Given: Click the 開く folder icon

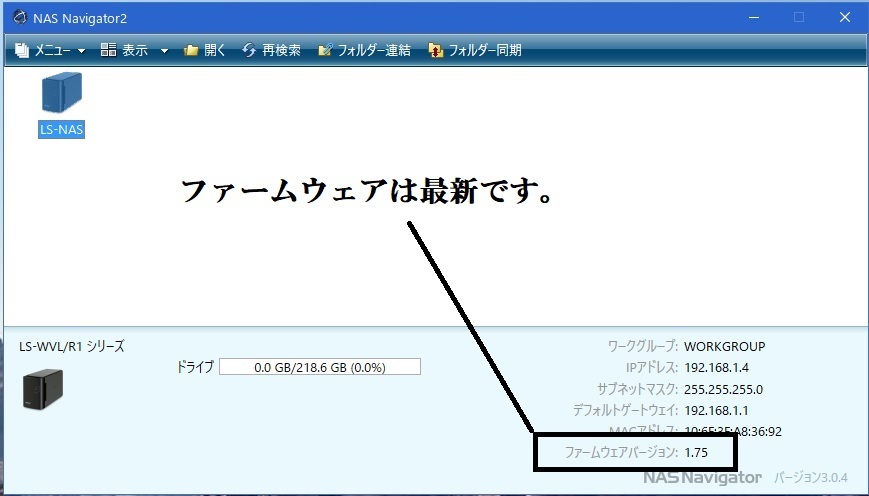Looking at the screenshot, I should click(x=191, y=50).
